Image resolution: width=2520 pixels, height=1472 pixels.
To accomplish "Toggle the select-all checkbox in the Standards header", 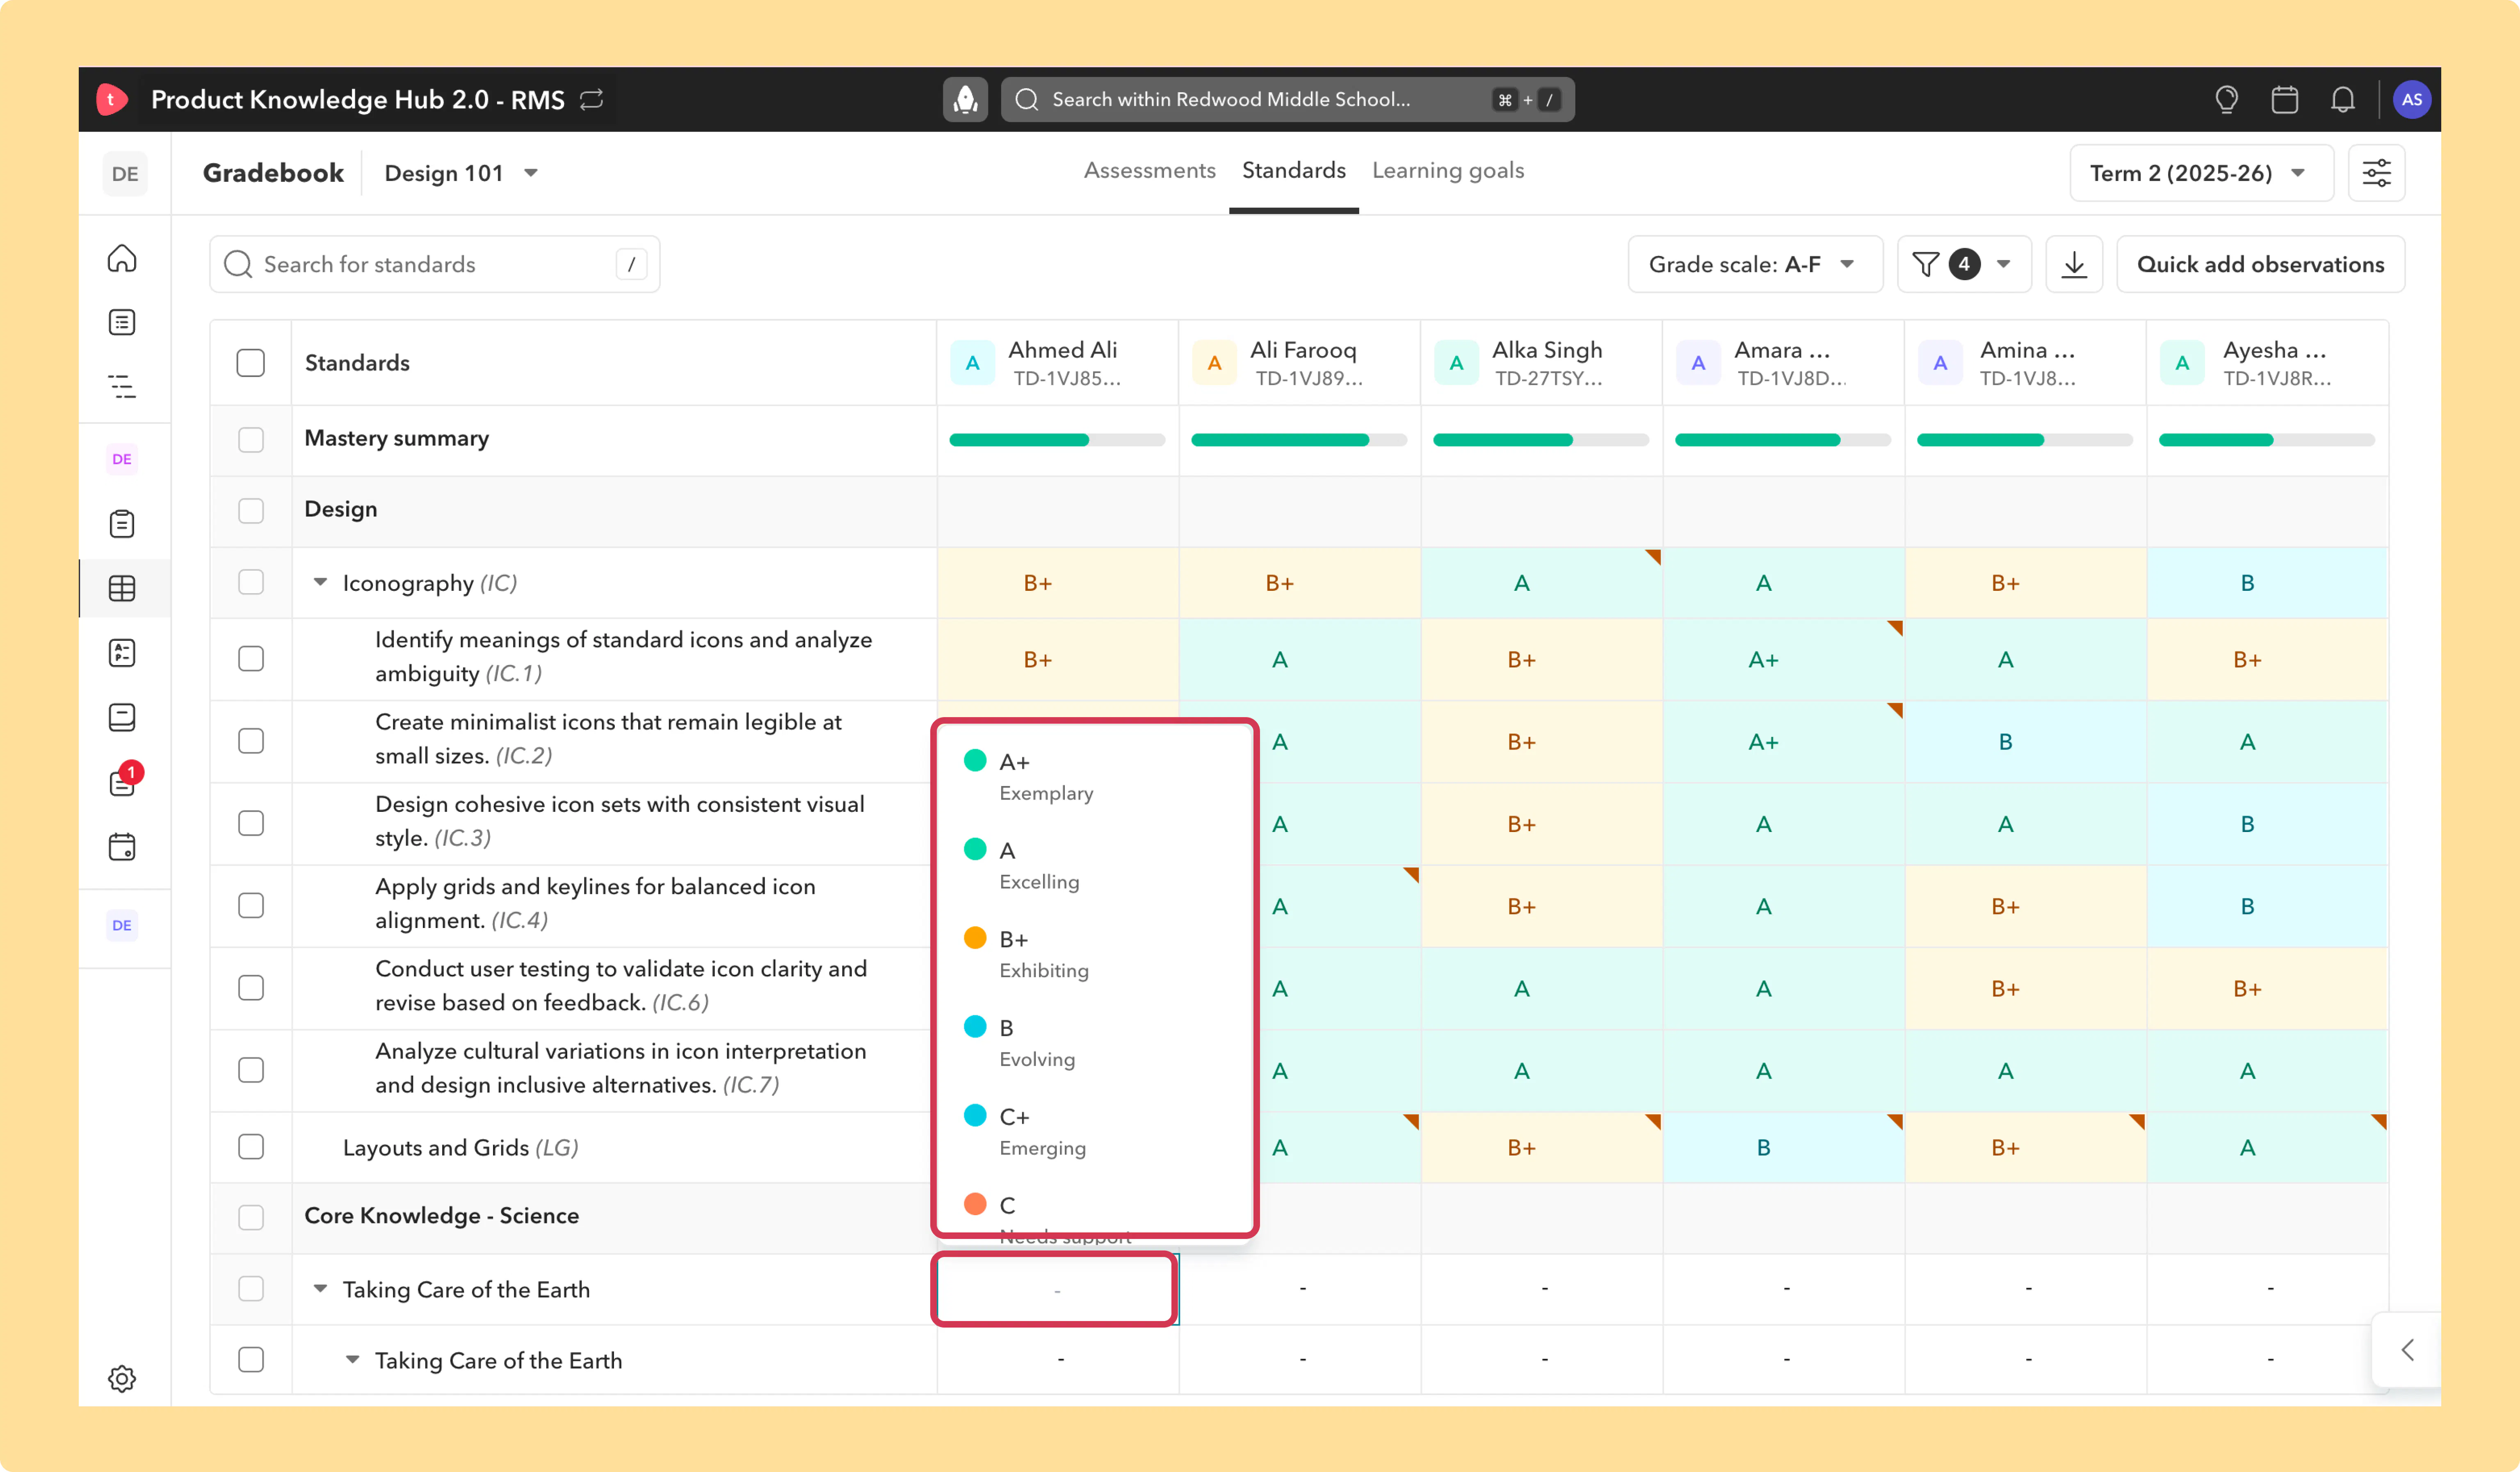I will click(x=251, y=363).
